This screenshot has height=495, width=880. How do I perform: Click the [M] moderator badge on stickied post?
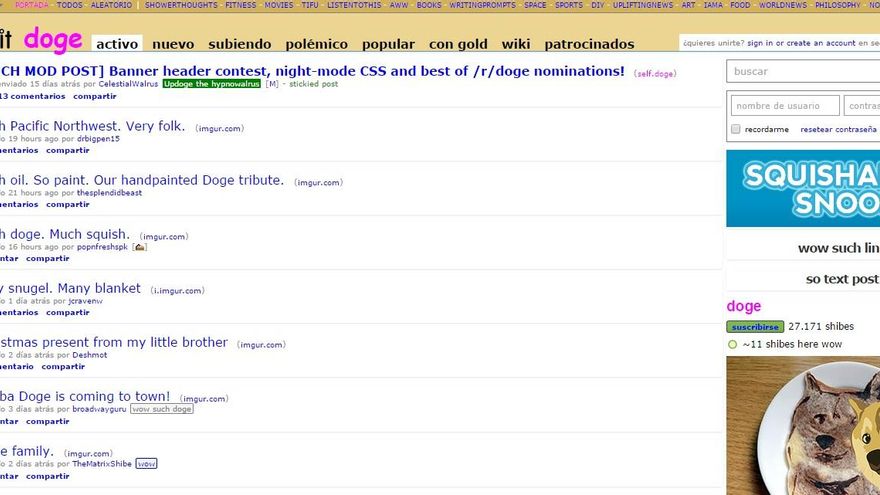271,84
